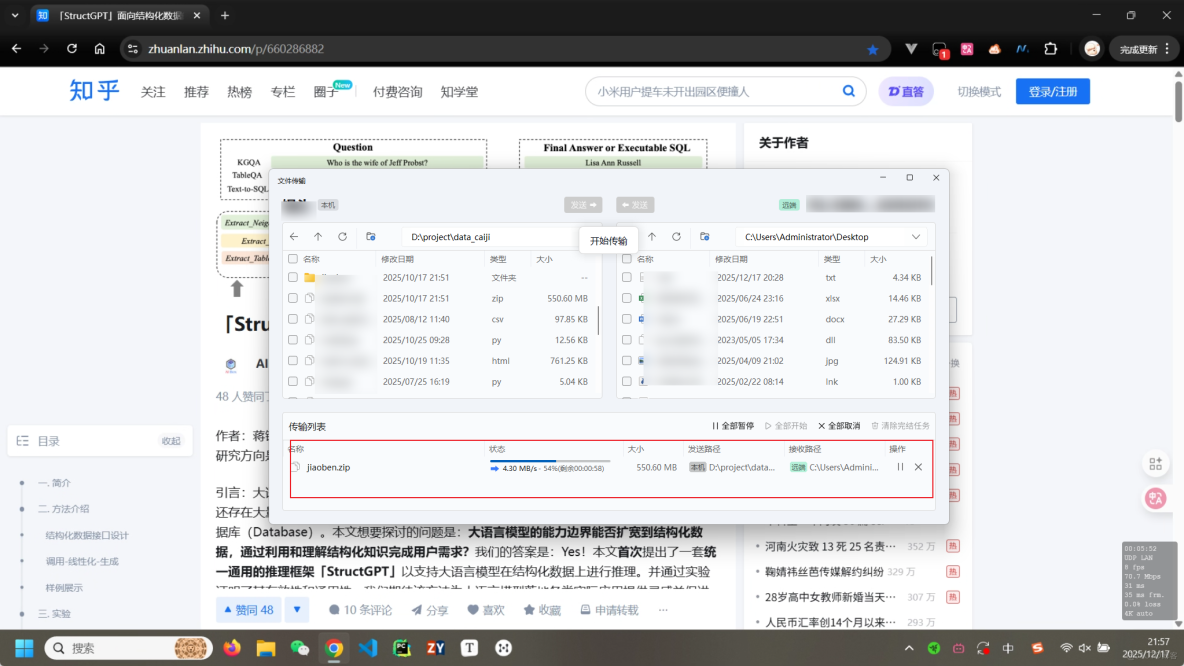Viewport: 1184px width, 666px height.
Task: Check the select-all checkbox in local file list
Action: pyautogui.click(x=293, y=258)
